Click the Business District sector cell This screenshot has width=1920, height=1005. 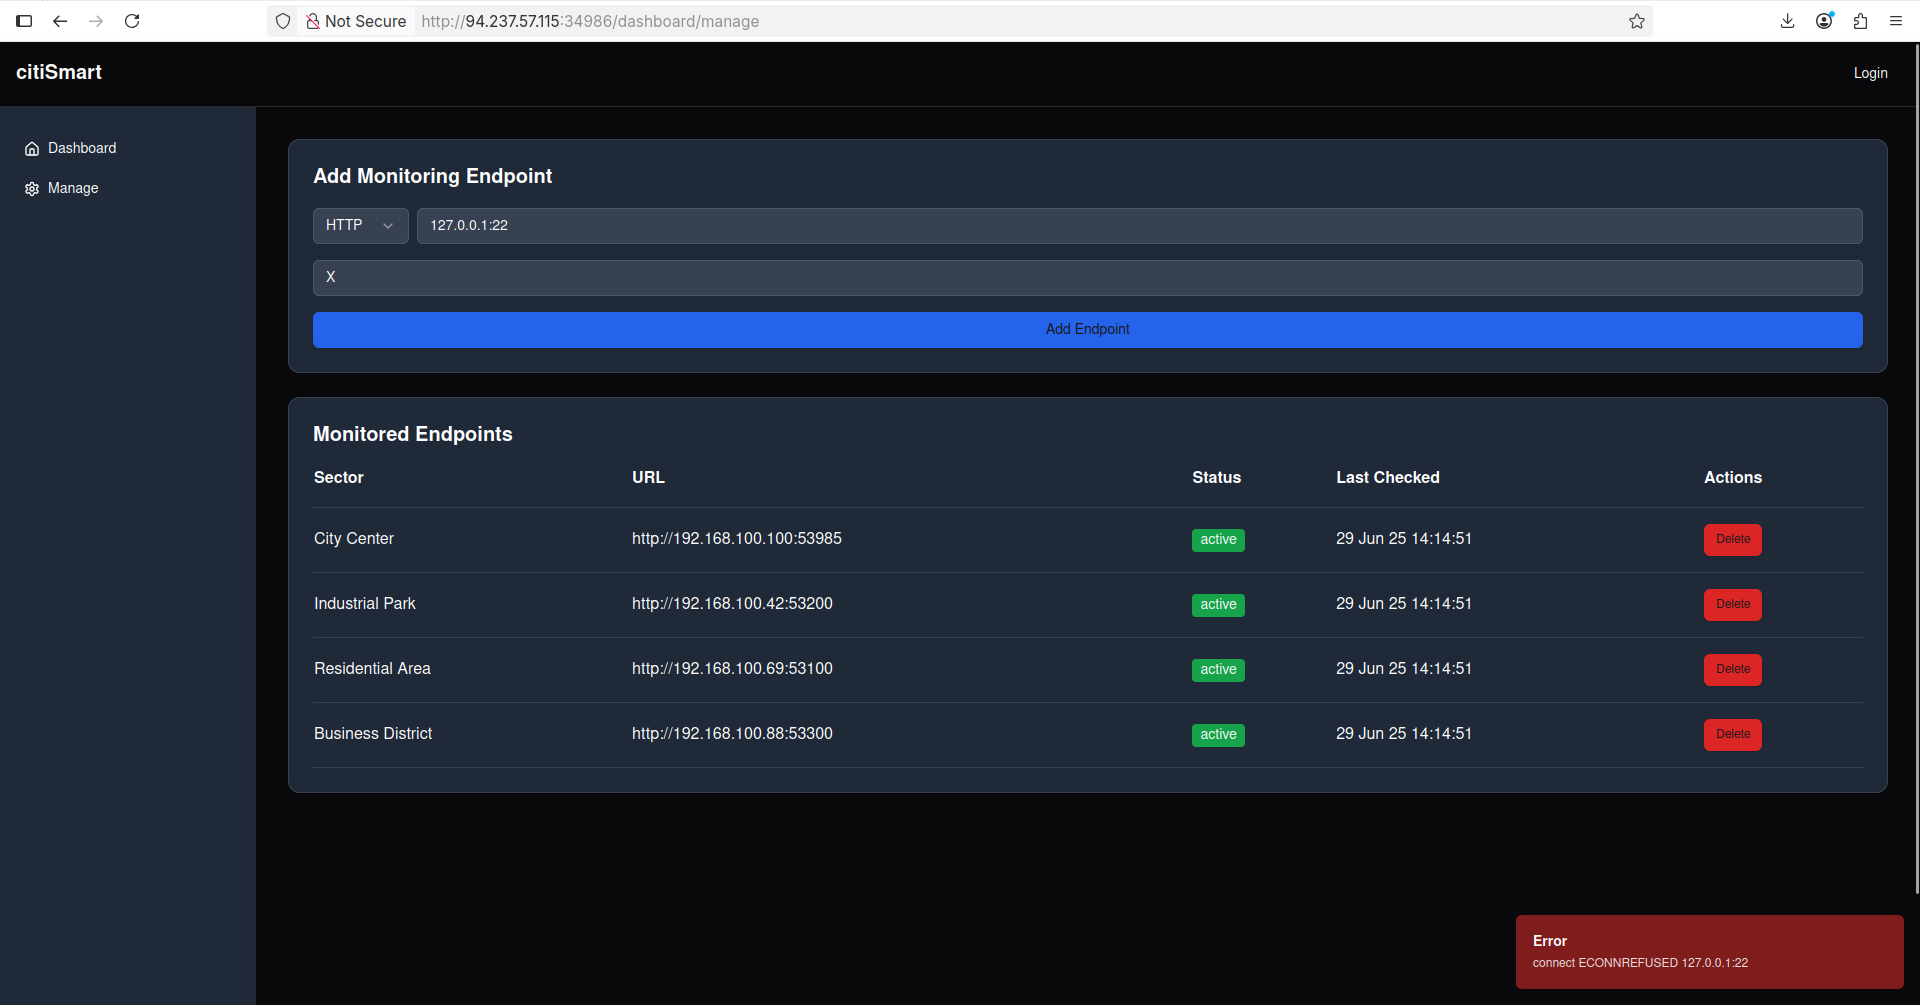(x=373, y=734)
